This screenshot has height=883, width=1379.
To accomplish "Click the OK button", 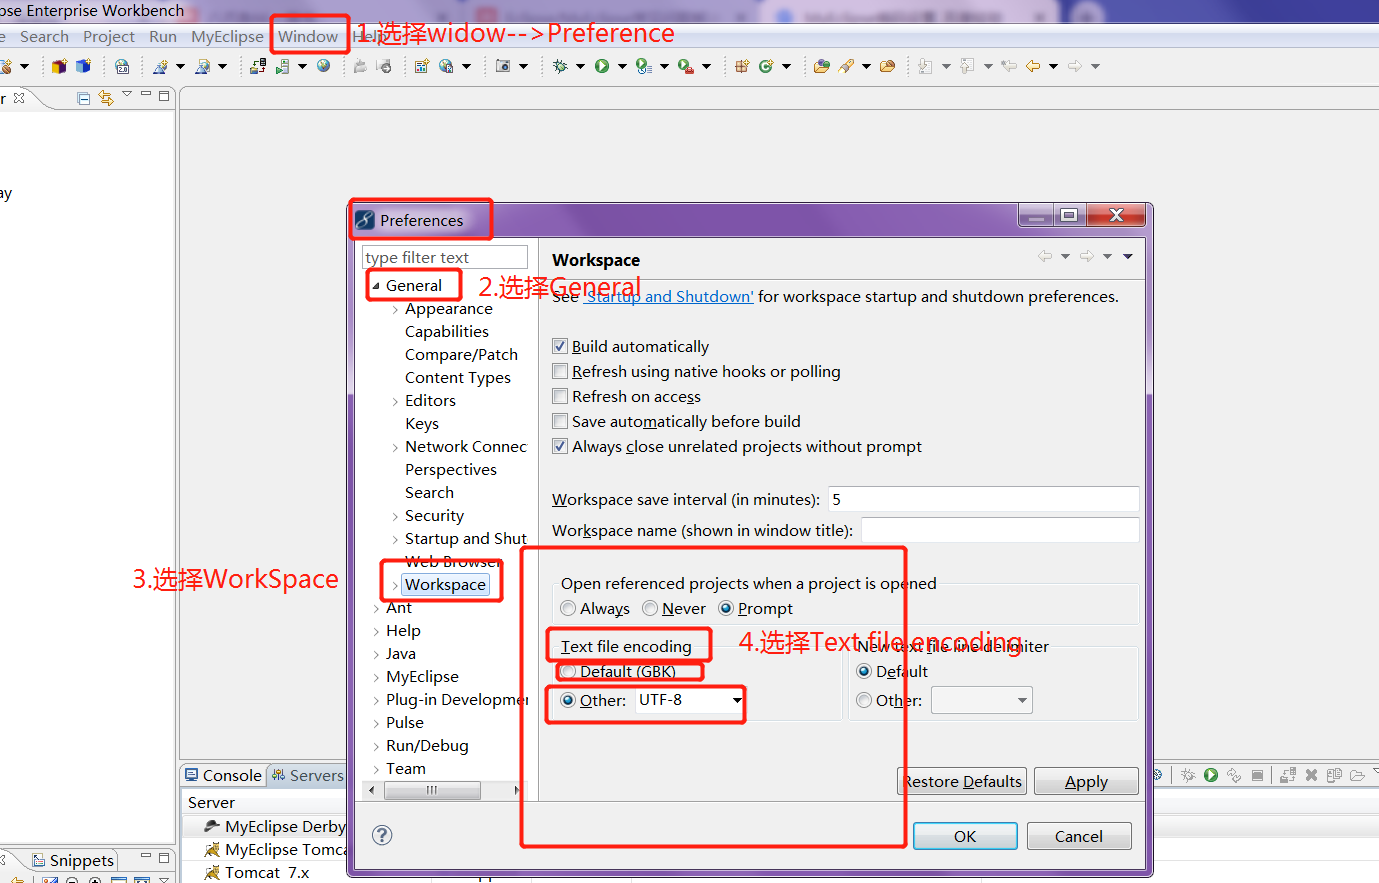I will tap(965, 836).
